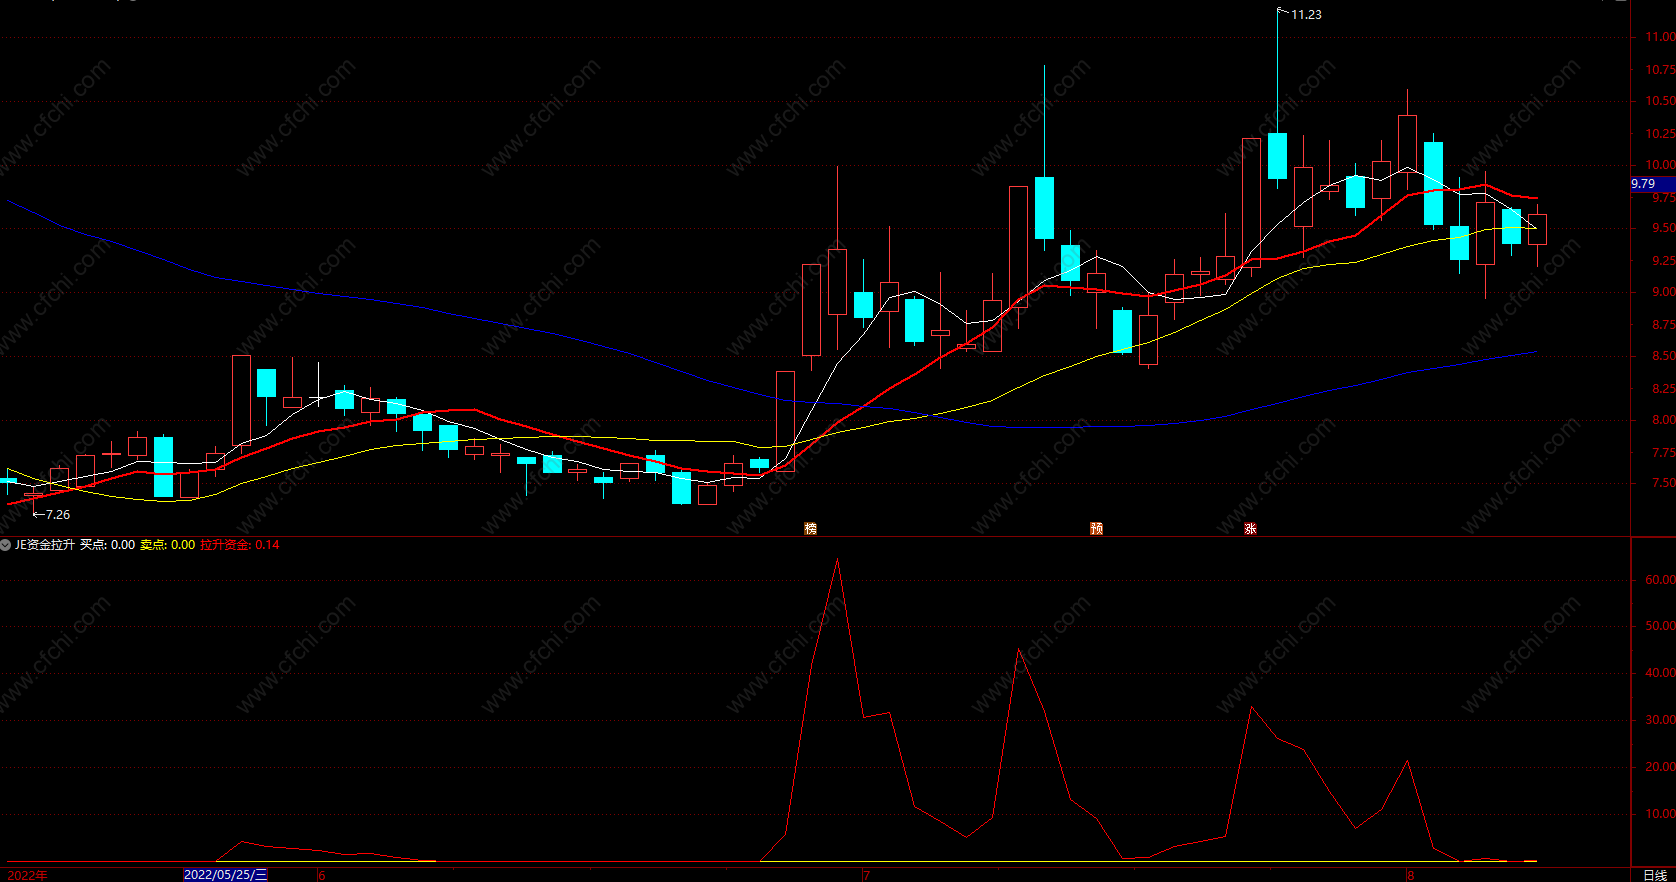1676x882 pixels.
Task: Click the 涨 limit-up marker icon
Action: click(x=1250, y=528)
